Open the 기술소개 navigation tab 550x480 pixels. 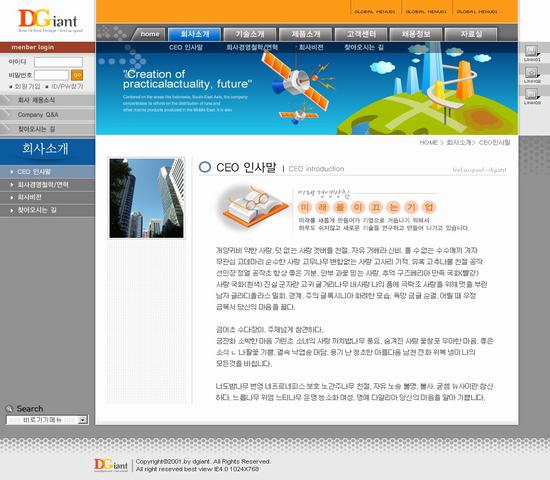click(x=250, y=34)
